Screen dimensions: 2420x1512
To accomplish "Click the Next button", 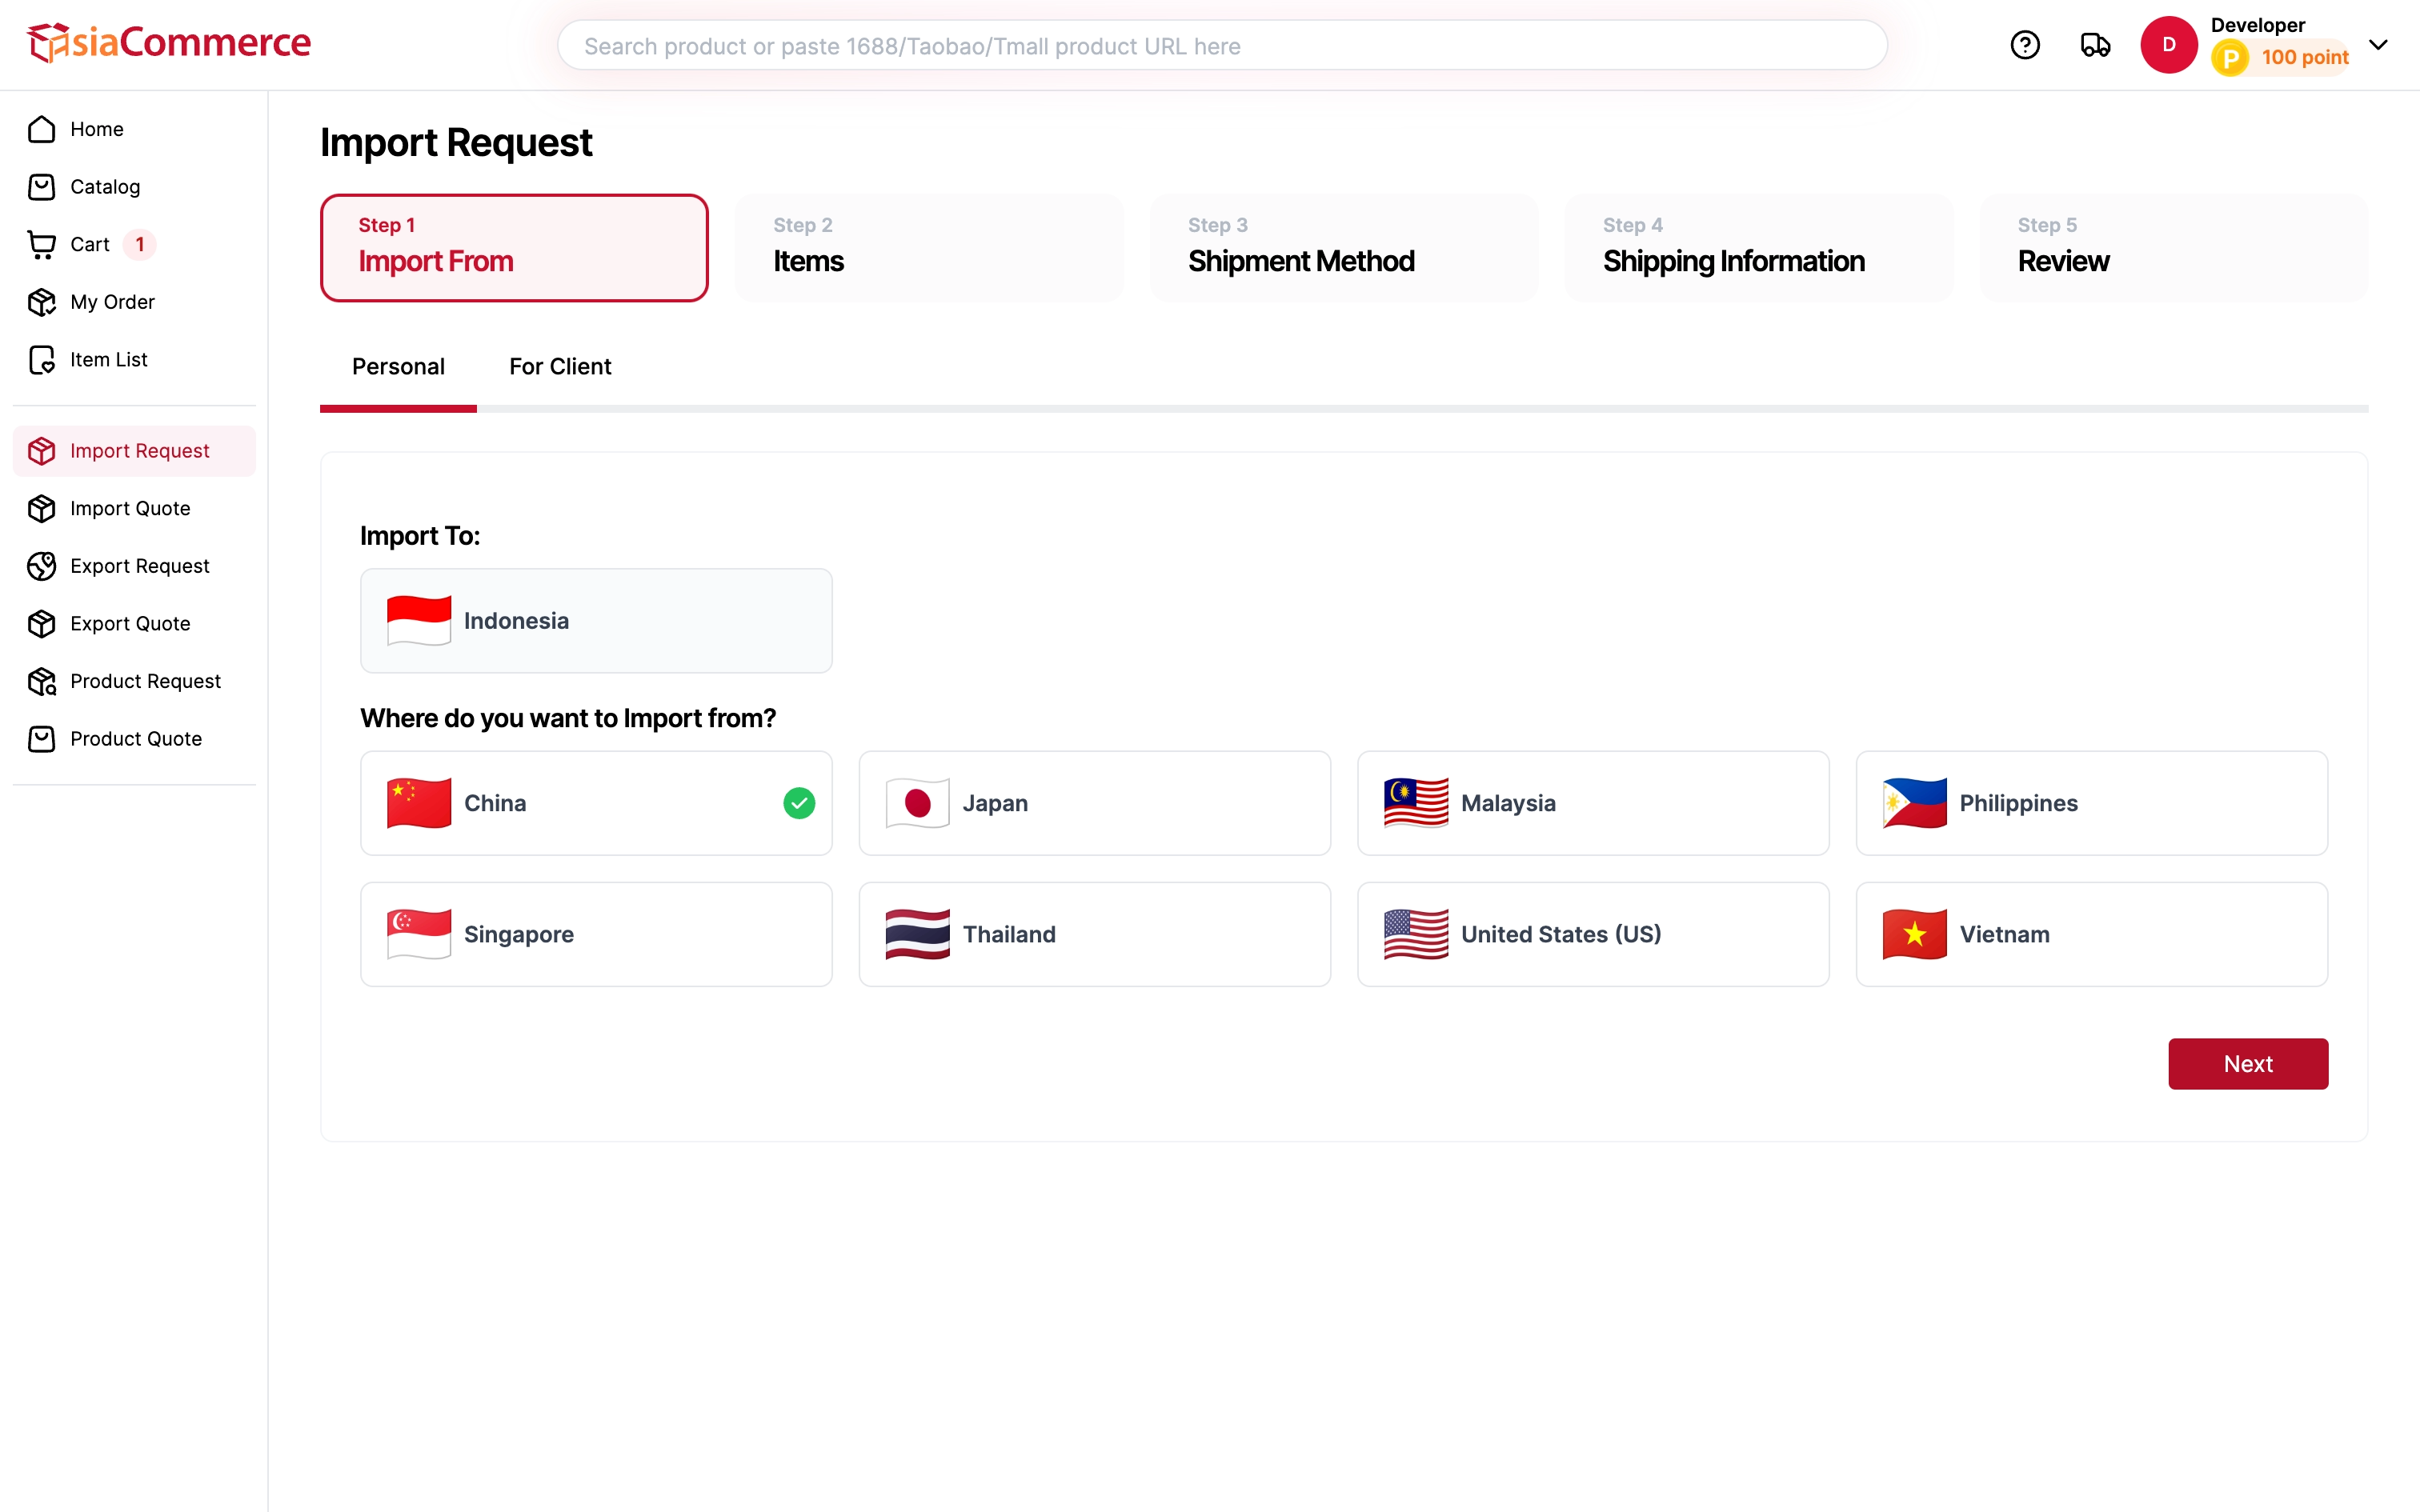I will 2247,1064.
